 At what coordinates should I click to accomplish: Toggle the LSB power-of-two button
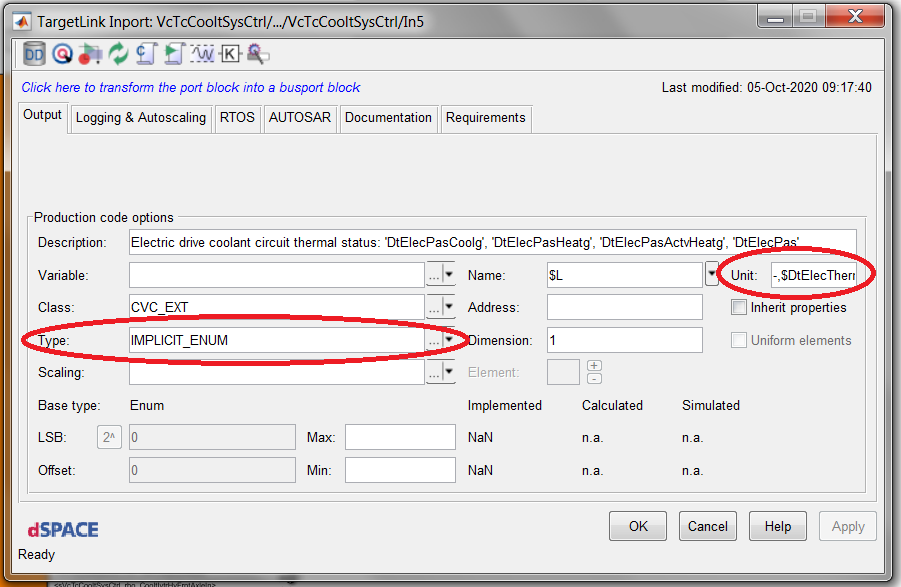(x=109, y=437)
